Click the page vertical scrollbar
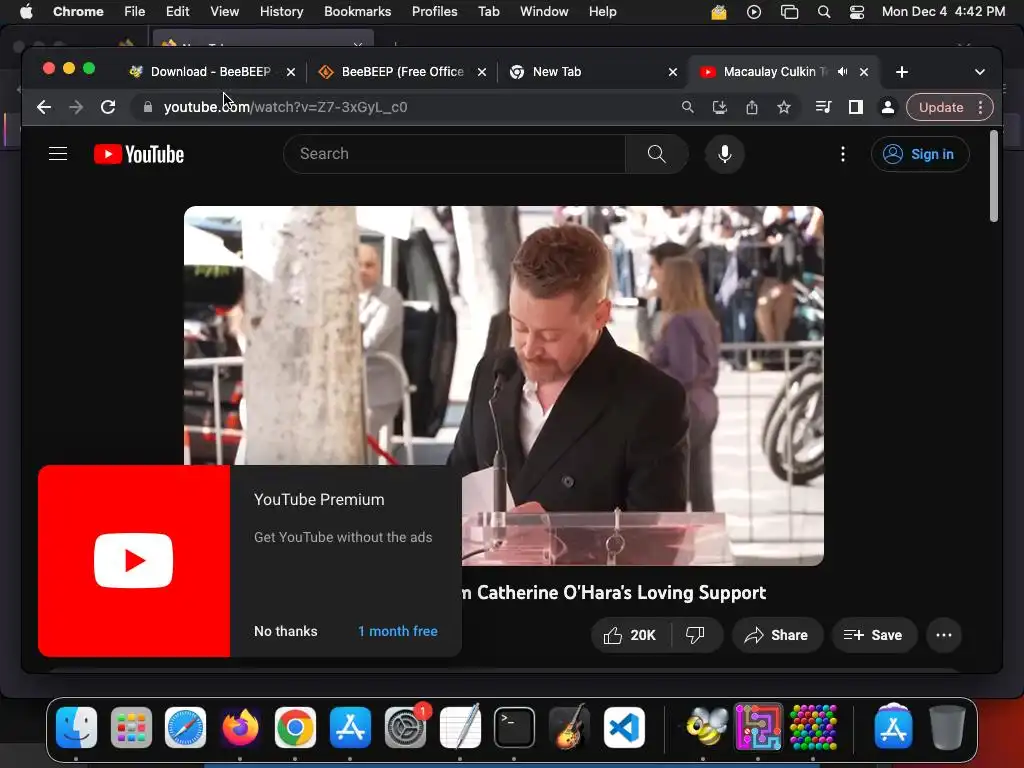 (x=993, y=176)
